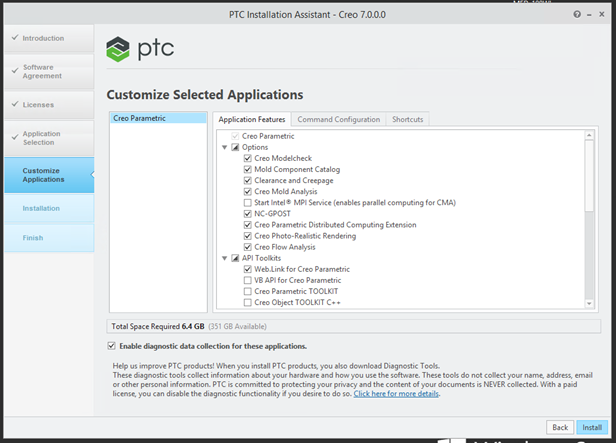Toggle the NC-GPOST checkbox
Screen dimensions: 616x443
248,214
